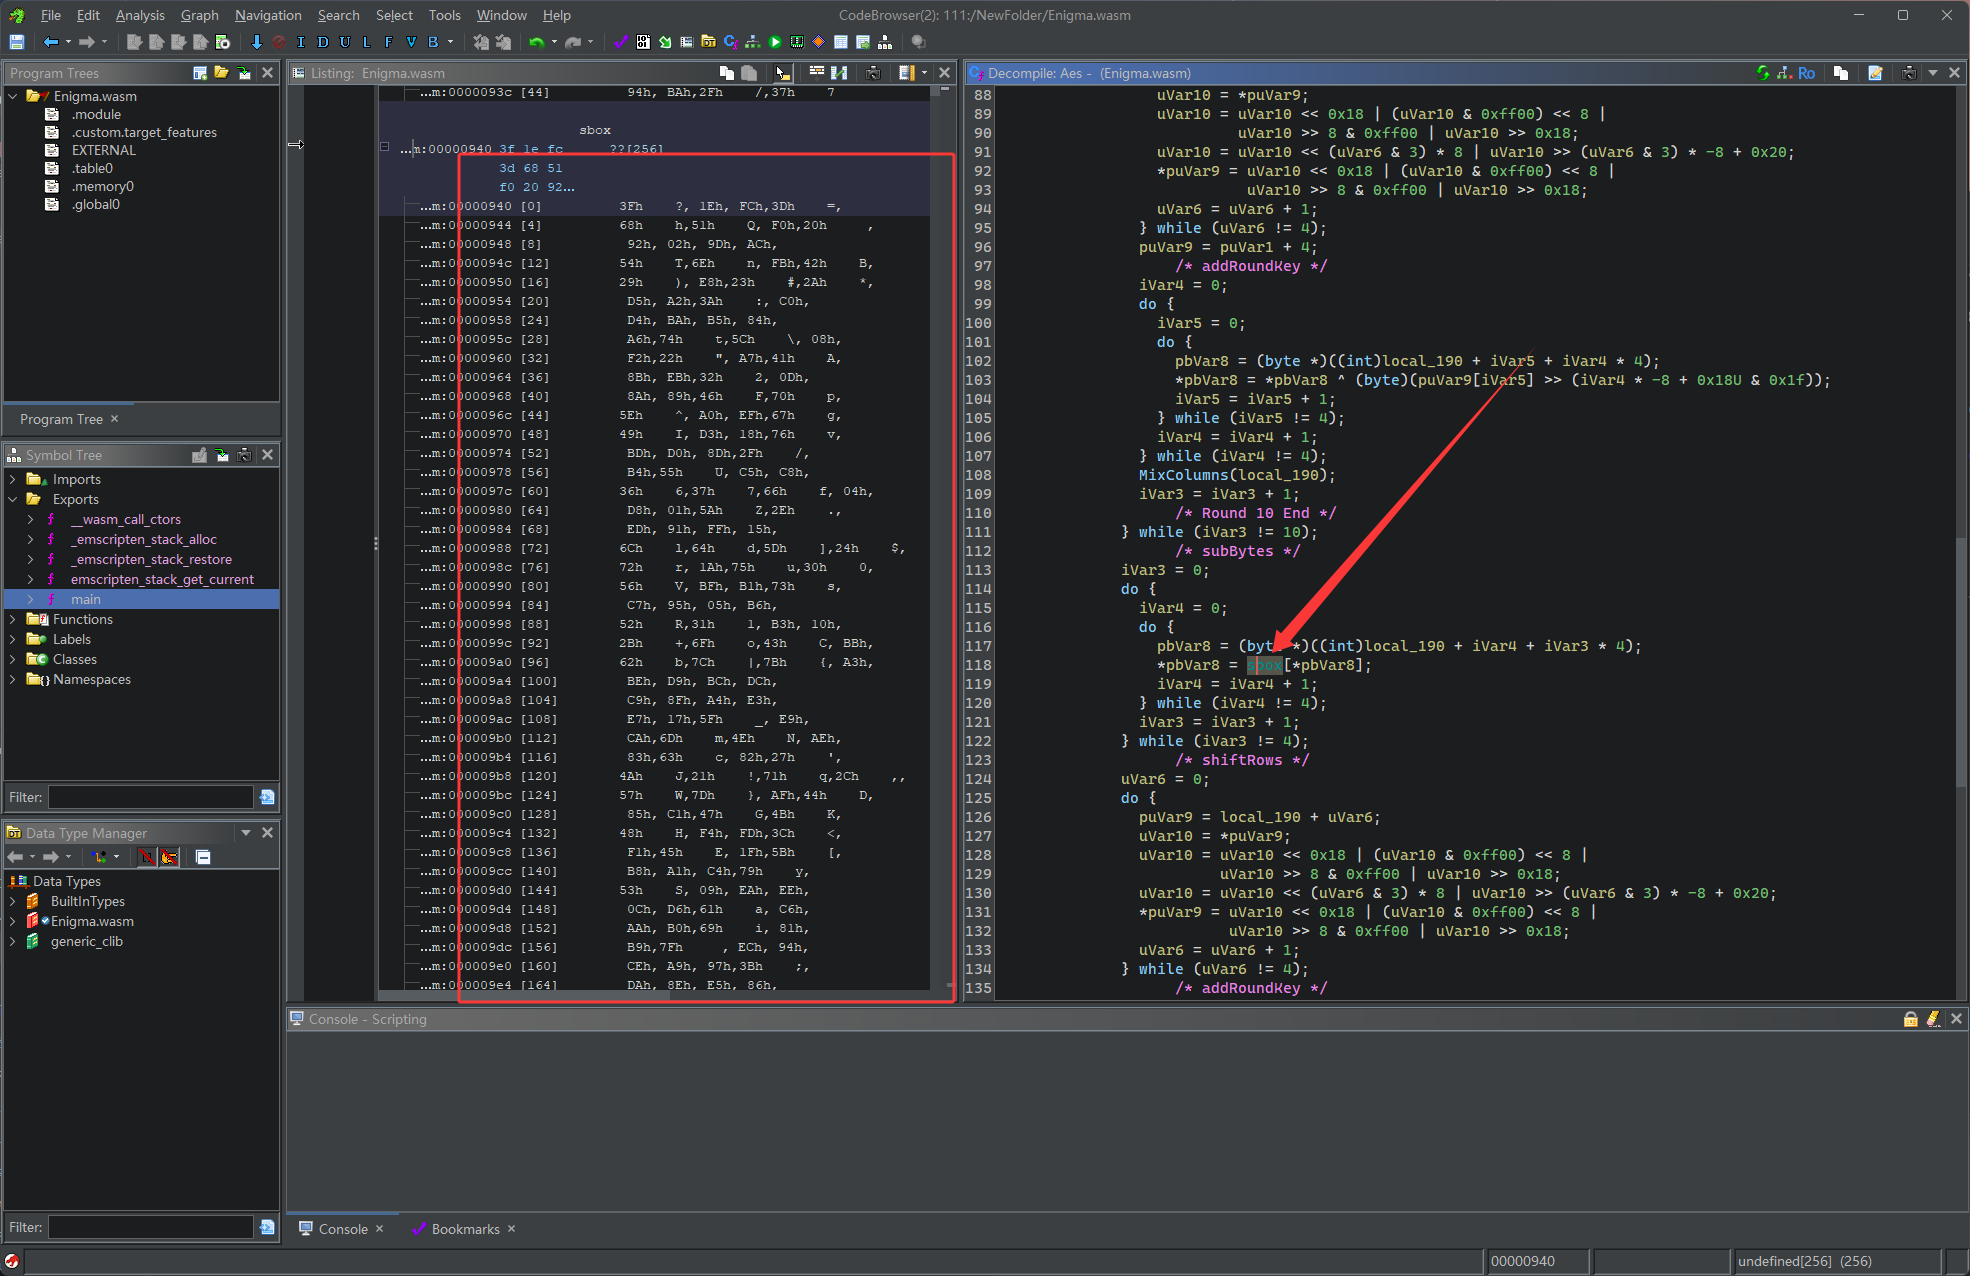
Task: Expand BuiltInTypes in Data Types
Action: 13,901
